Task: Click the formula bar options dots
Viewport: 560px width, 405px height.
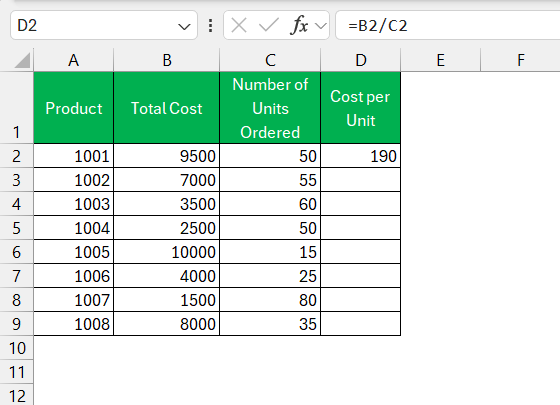Action: click(211, 26)
